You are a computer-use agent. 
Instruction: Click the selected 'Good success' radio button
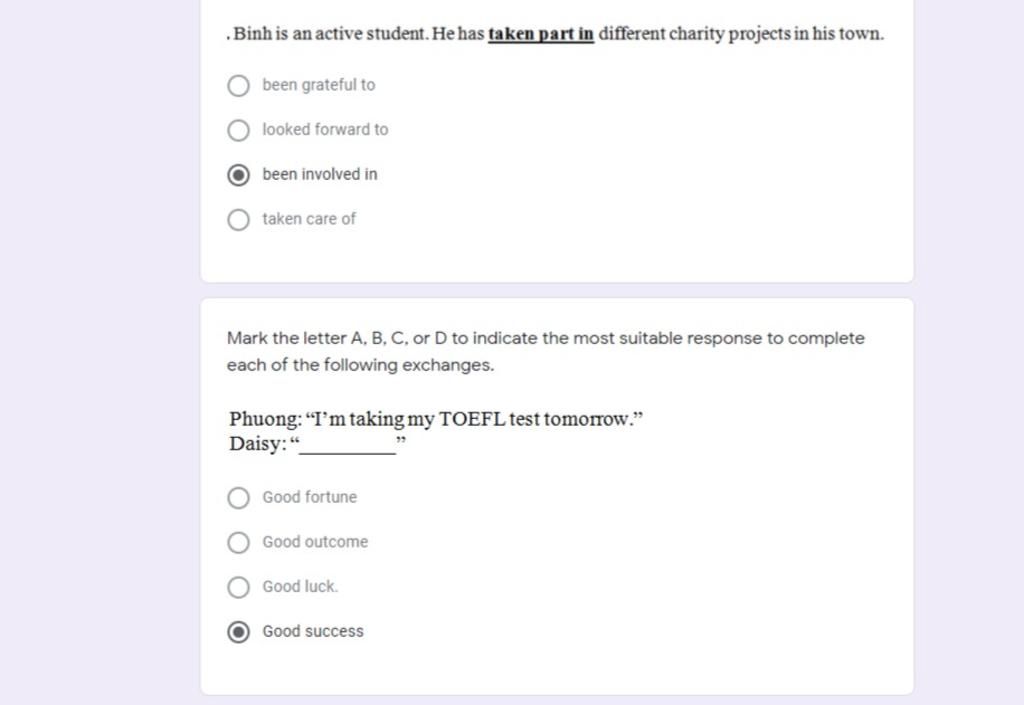(x=238, y=632)
